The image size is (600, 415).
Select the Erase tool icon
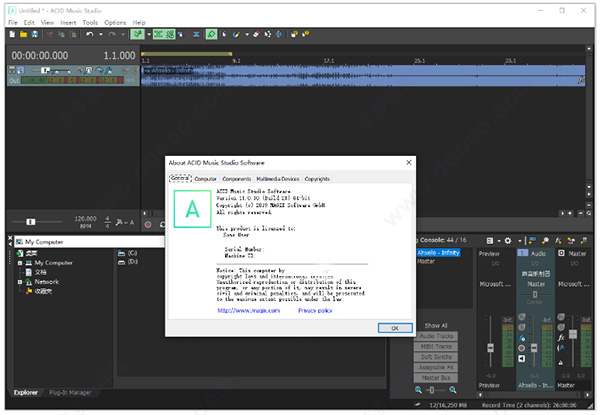(256, 34)
